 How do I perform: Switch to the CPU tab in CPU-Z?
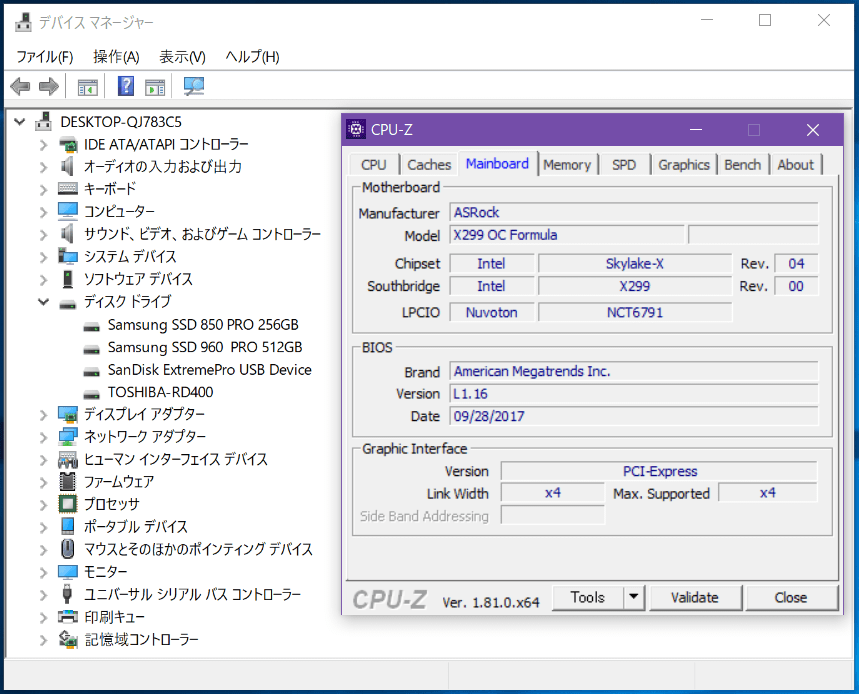click(x=374, y=165)
